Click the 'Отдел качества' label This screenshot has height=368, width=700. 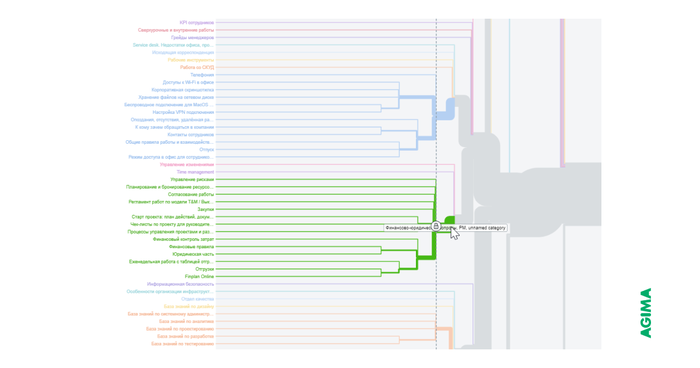coord(197,299)
